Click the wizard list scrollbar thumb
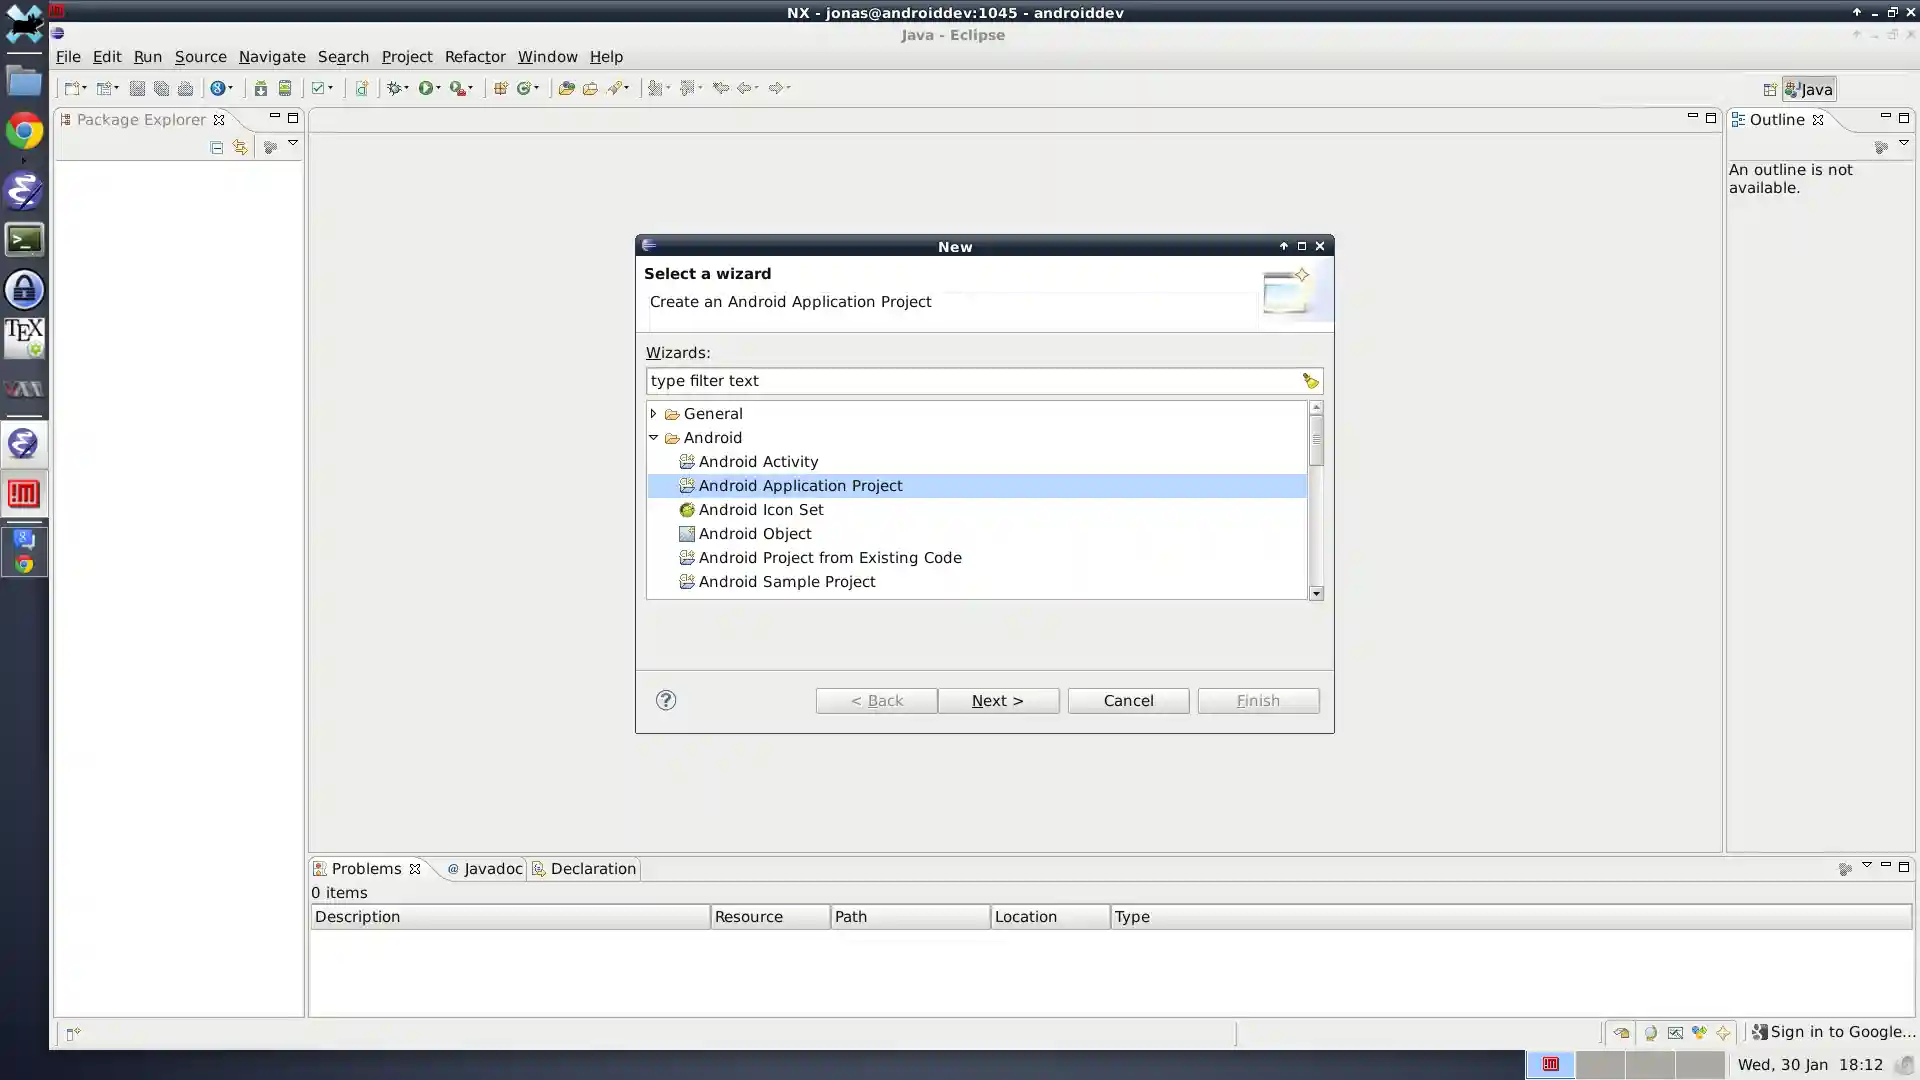This screenshot has width=1920, height=1080. (1316, 441)
